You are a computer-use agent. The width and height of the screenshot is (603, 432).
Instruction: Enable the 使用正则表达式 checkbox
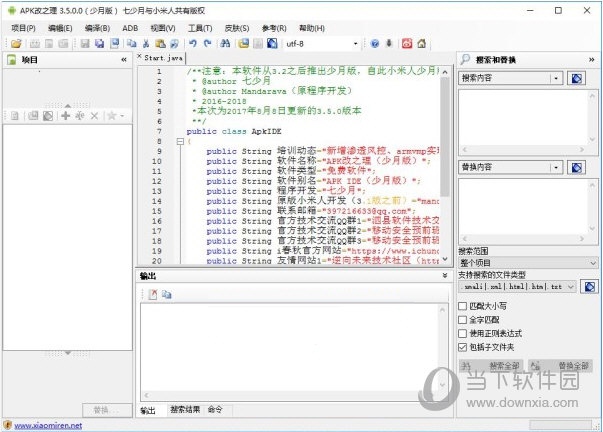click(x=463, y=334)
